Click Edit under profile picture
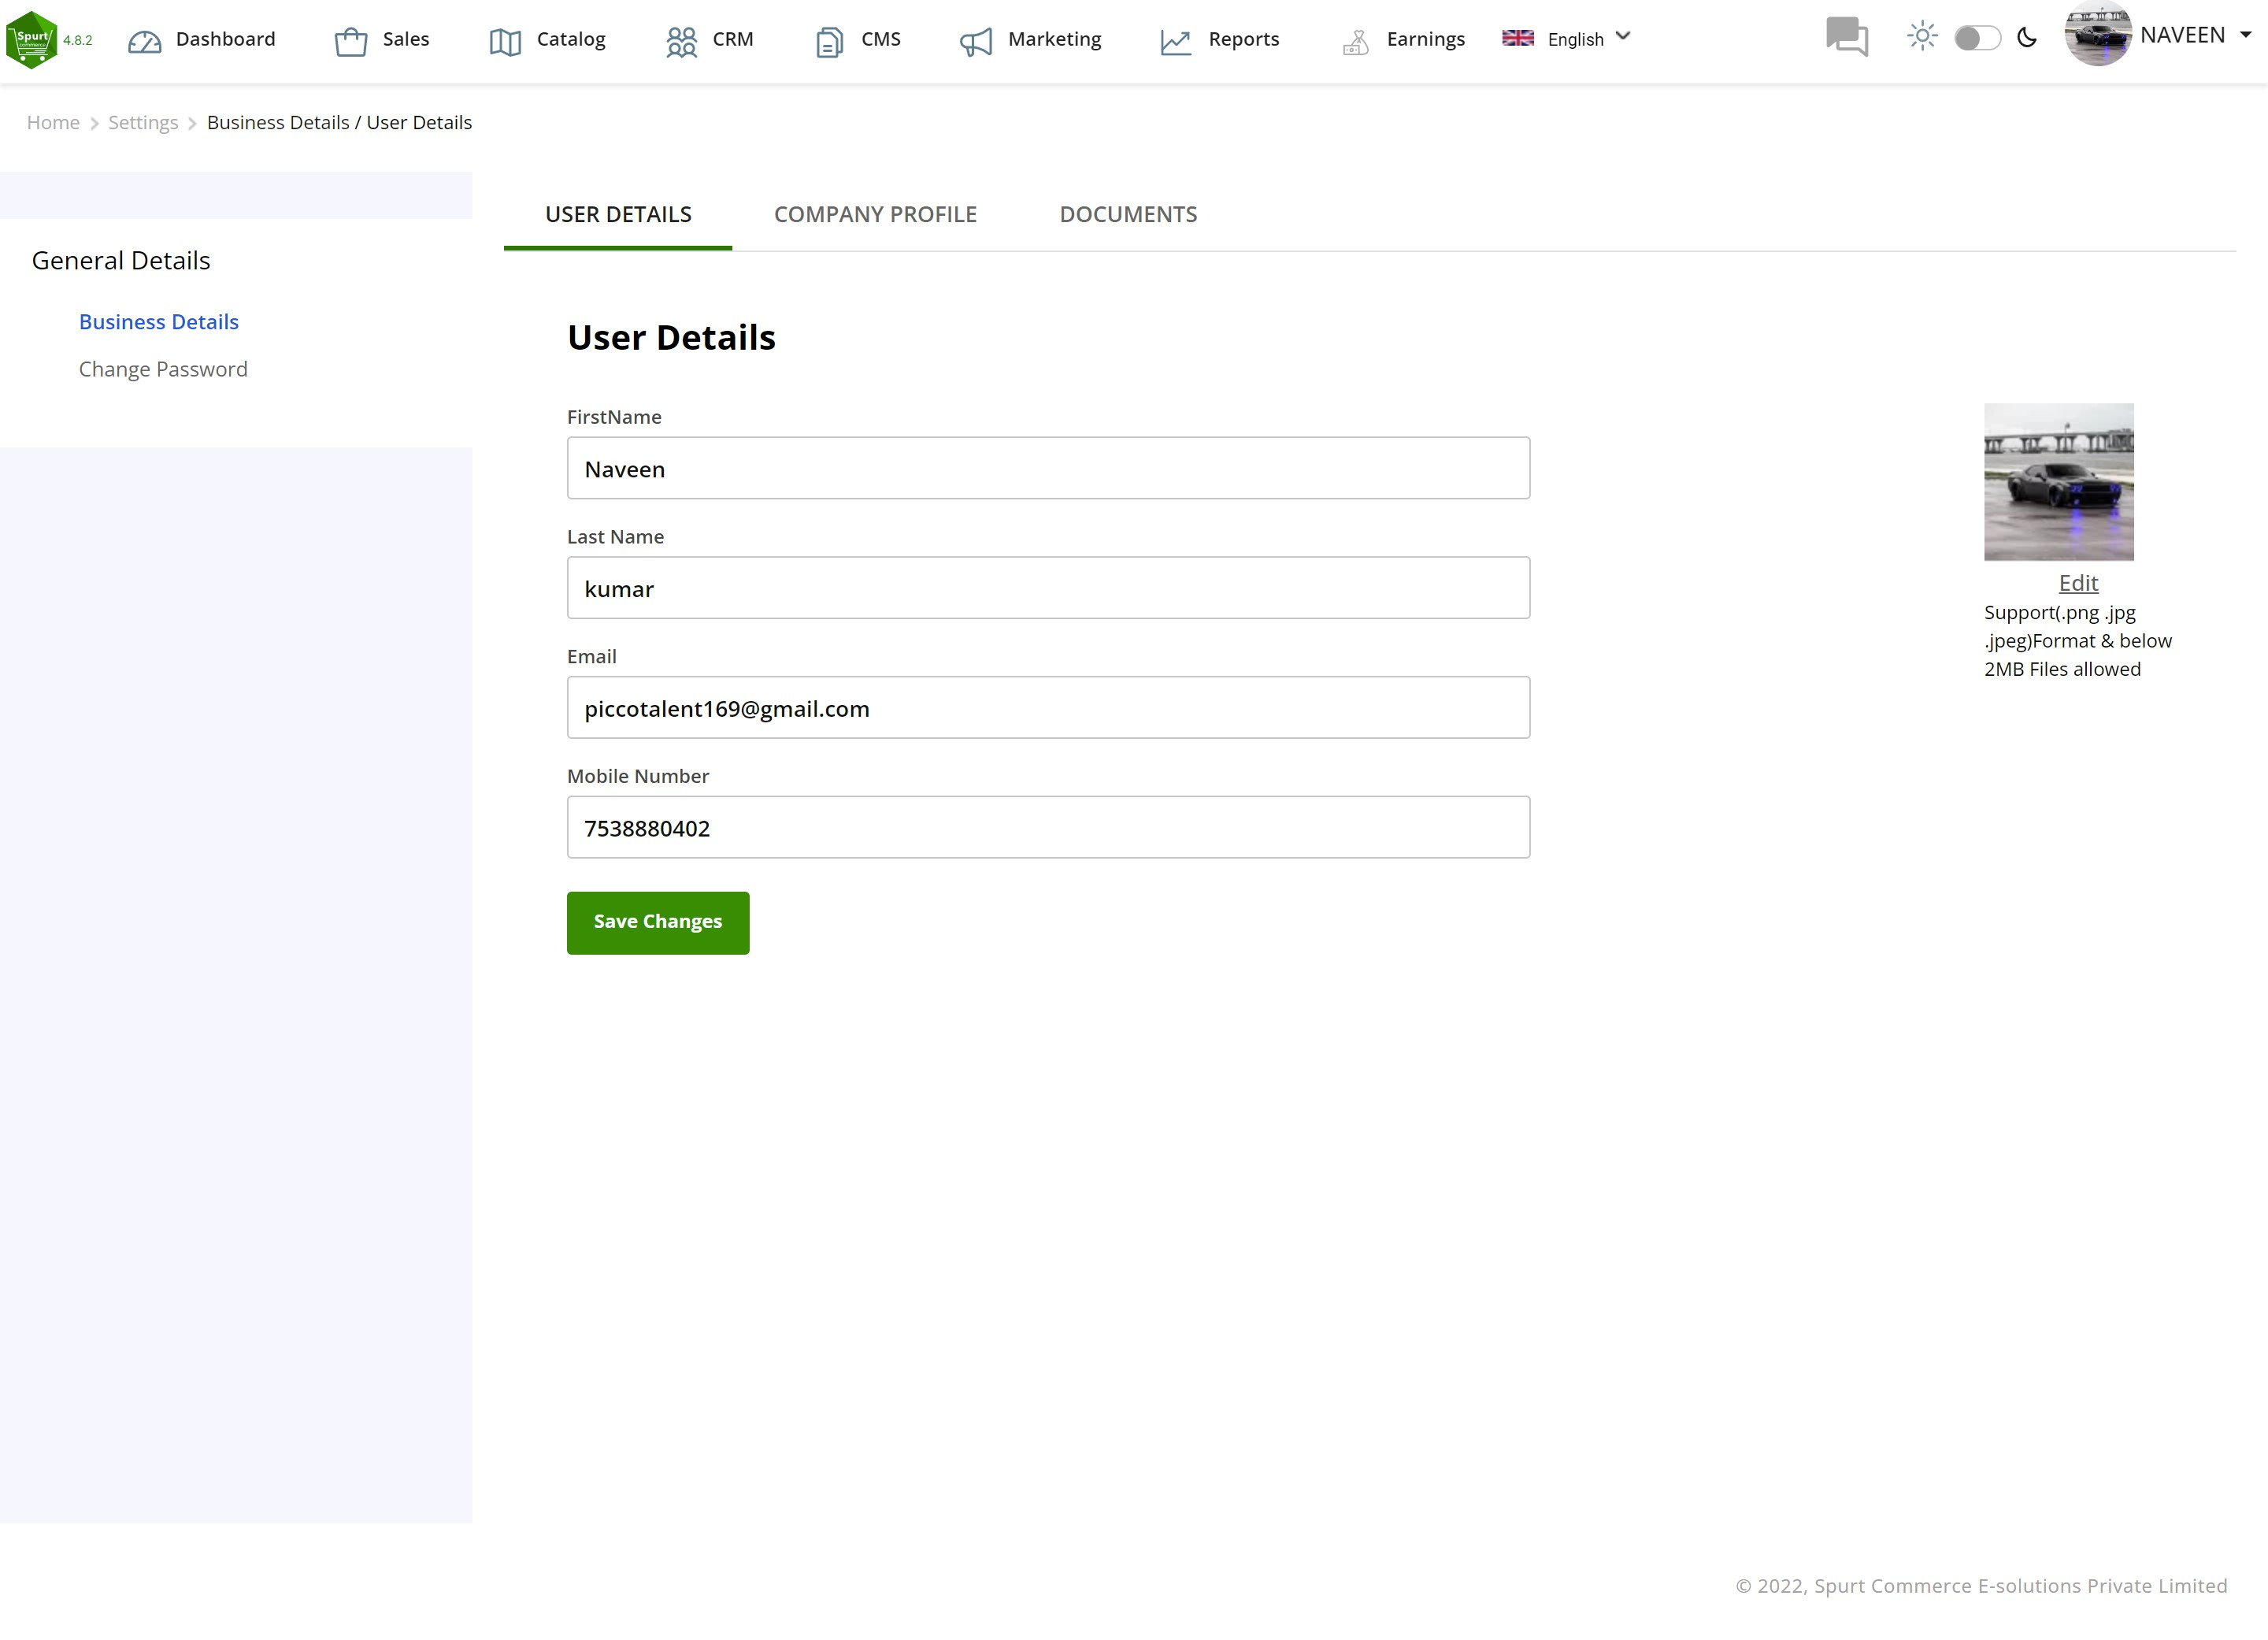Screen dimensions: 2268x1640 point(2078,583)
